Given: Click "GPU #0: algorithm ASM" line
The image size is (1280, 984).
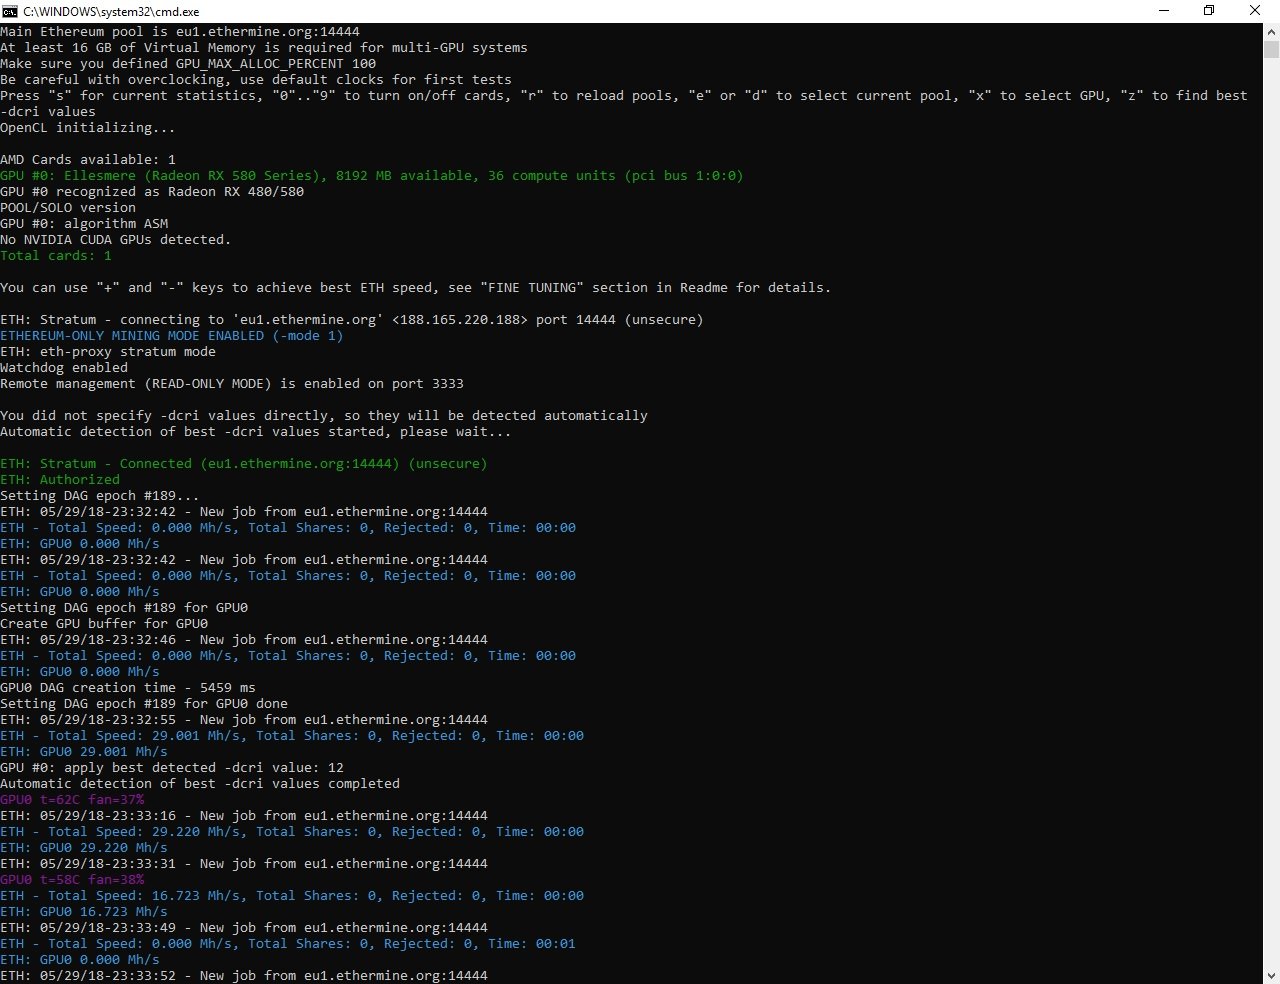Looking at the screenshot, I should point(84,224).
